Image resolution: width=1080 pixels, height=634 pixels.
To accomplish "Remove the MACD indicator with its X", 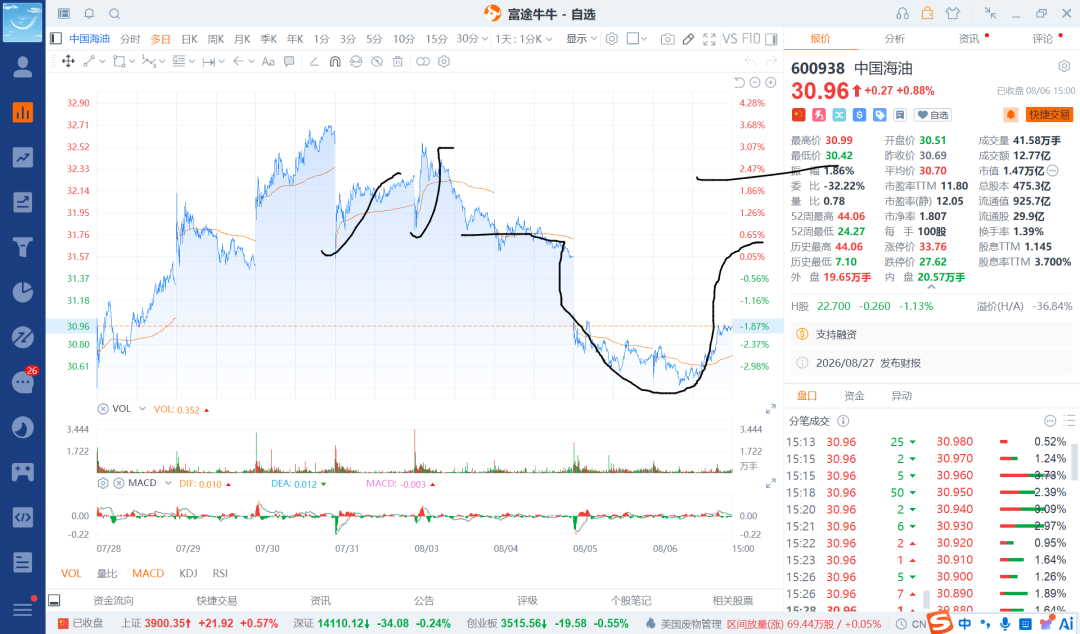I will coord(118,483).
